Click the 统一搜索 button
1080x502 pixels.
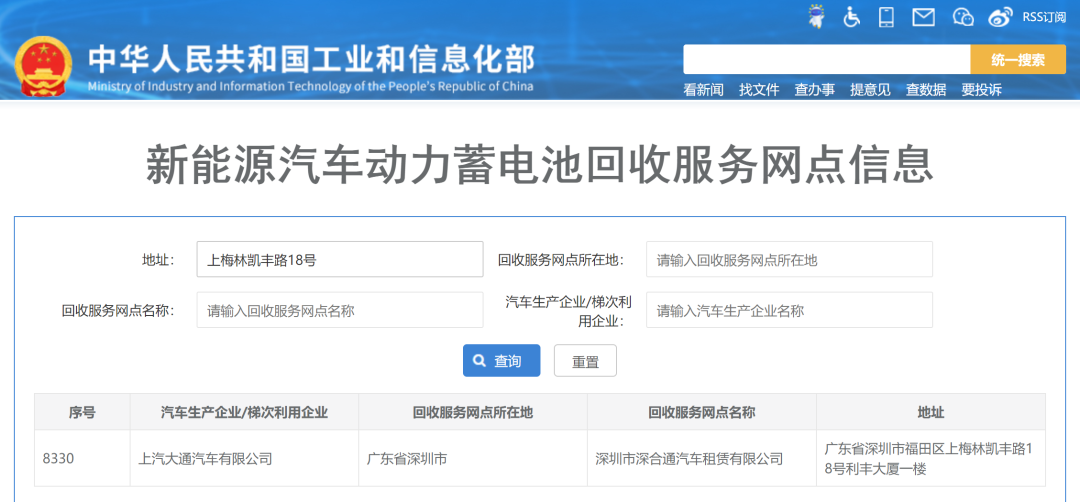1018,59
